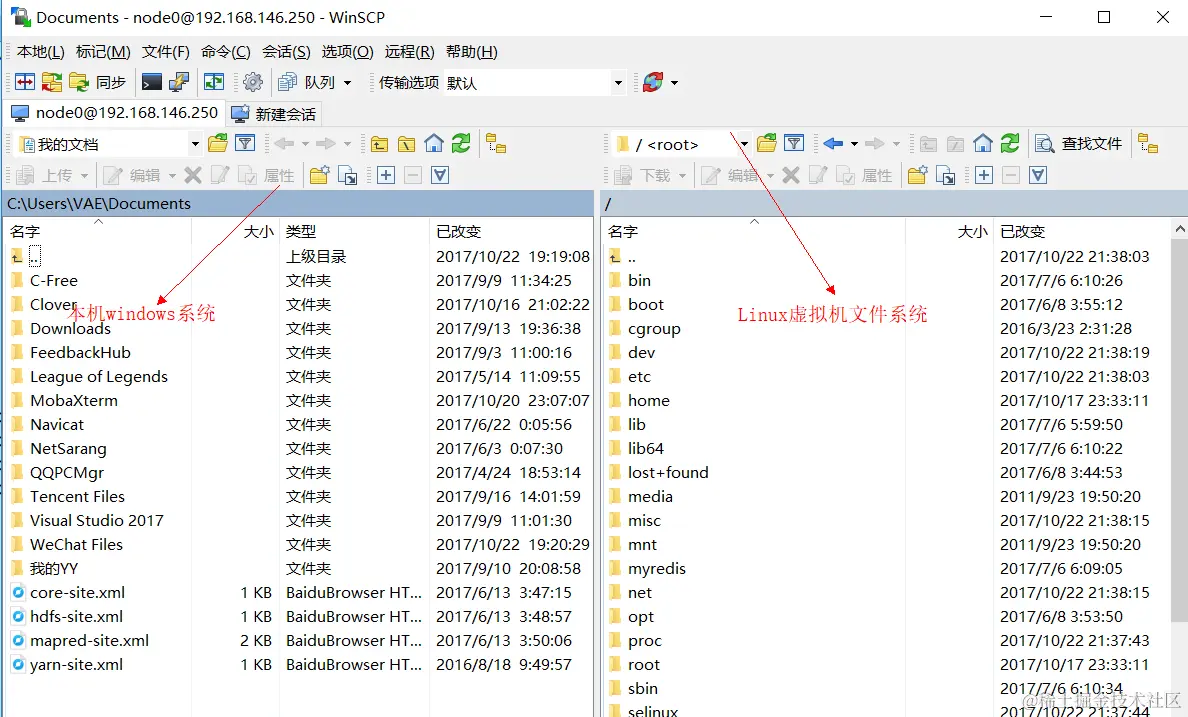Image resolution: width=1188 pixels, height=717 pixels.
Task: Open the 本地(L) menu
Action: (41, 52)
